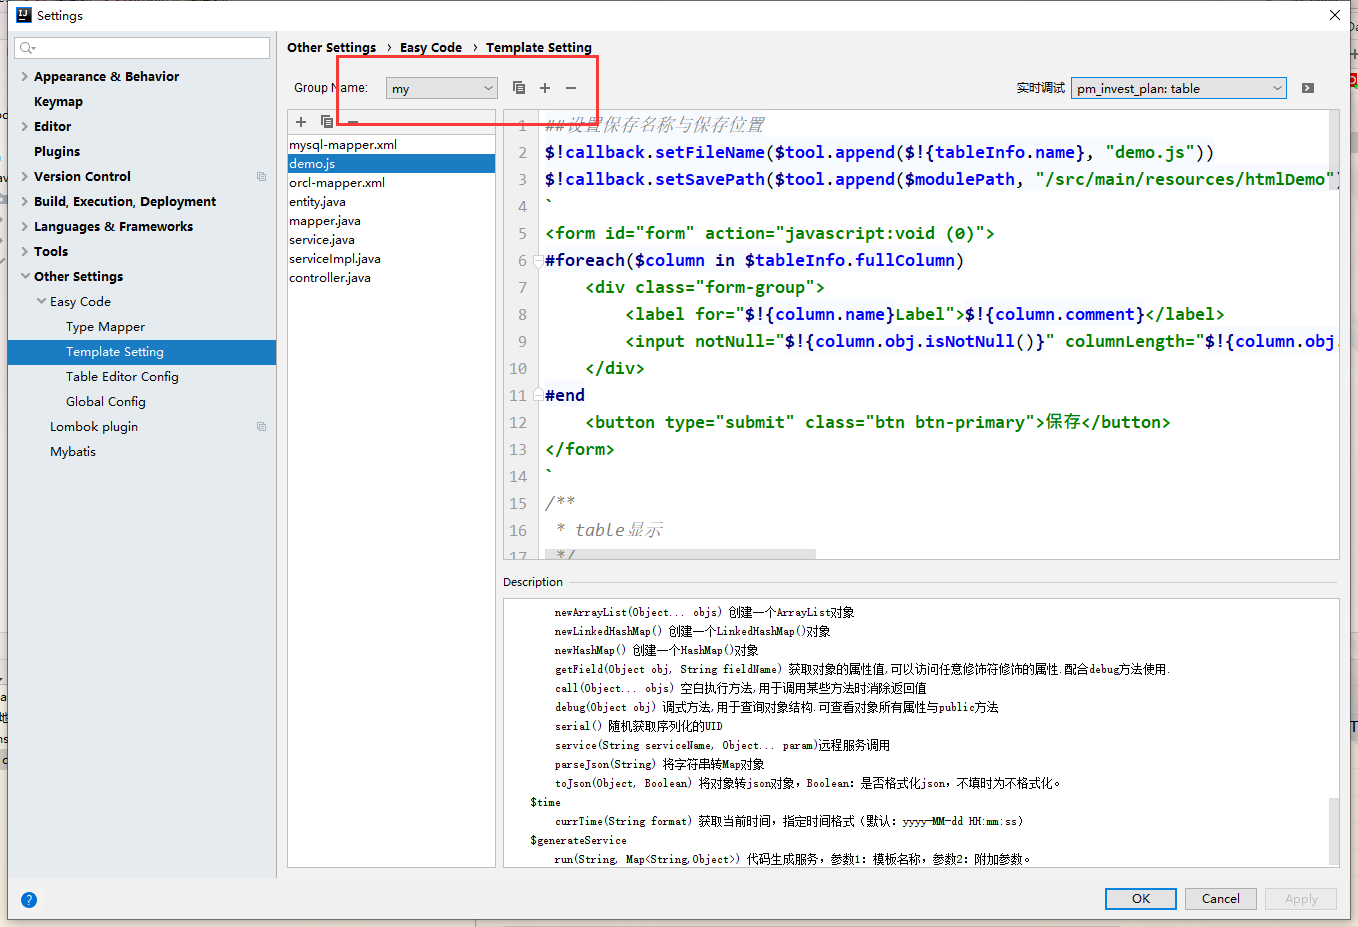Click the form id="form" code line
This screenshot has width=1358, height=927.
769,234
